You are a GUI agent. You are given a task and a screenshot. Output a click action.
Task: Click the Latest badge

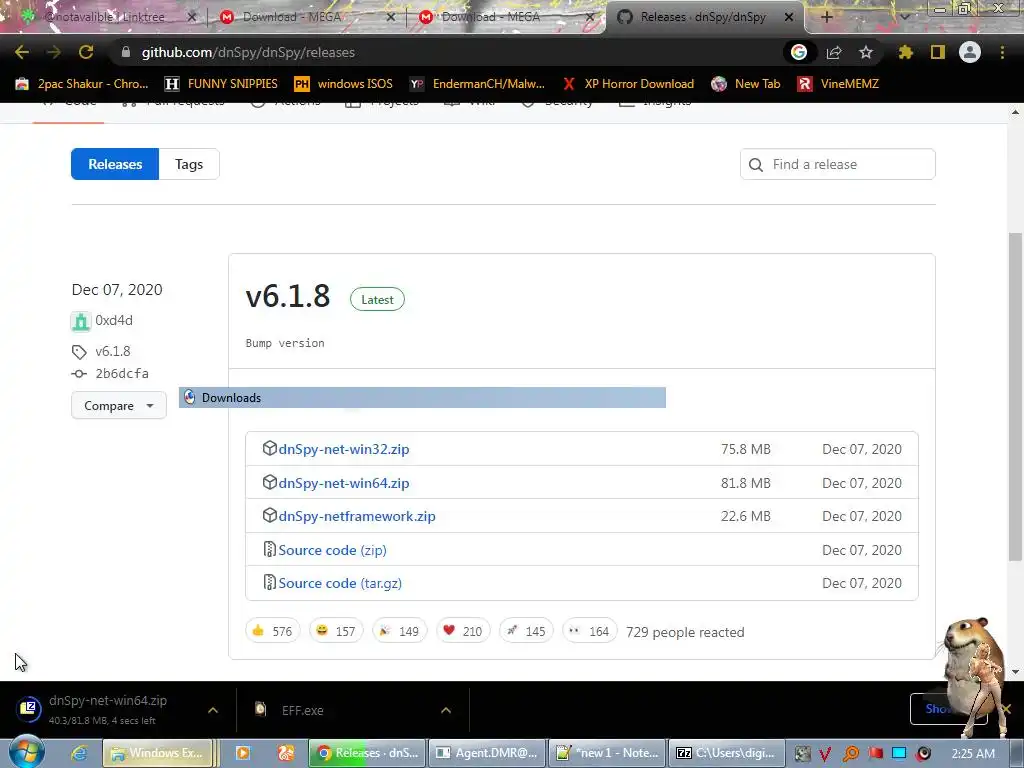[x=377, y=299]
